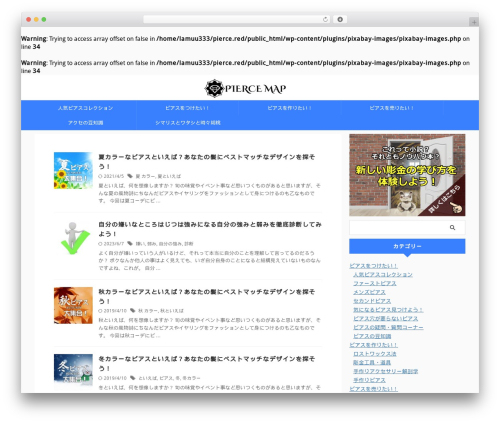Click the 夏 カラー tag under summer post

145,176
